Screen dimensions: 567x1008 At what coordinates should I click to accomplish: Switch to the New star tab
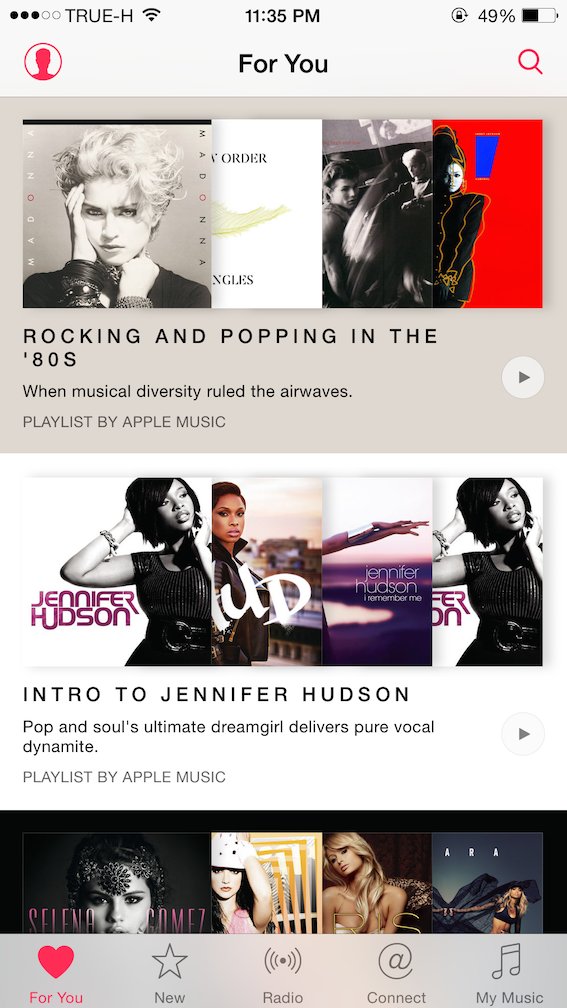pyautogui.click(x=170, y=973)
